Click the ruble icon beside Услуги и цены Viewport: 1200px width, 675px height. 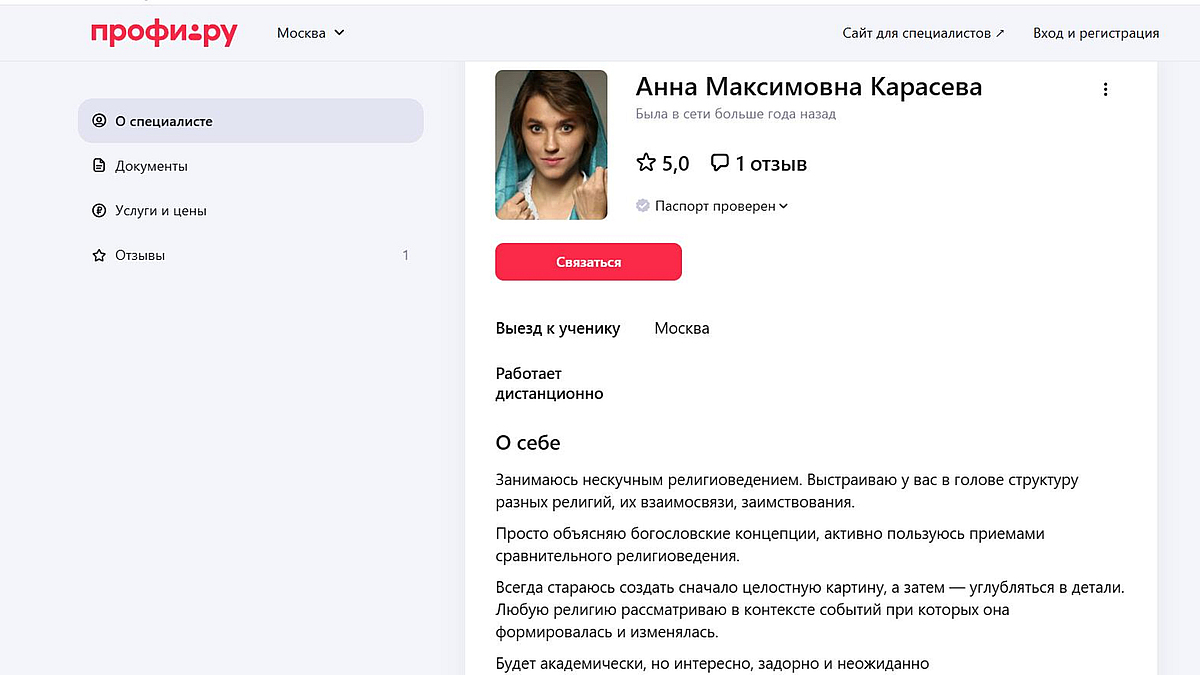pos(99,211)
